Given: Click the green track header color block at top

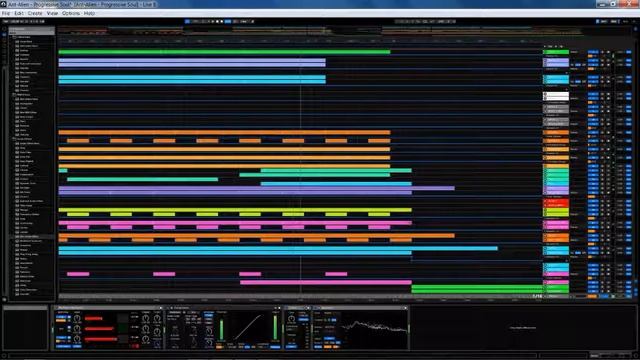Looking at the screenshot, I should [556, 52].
